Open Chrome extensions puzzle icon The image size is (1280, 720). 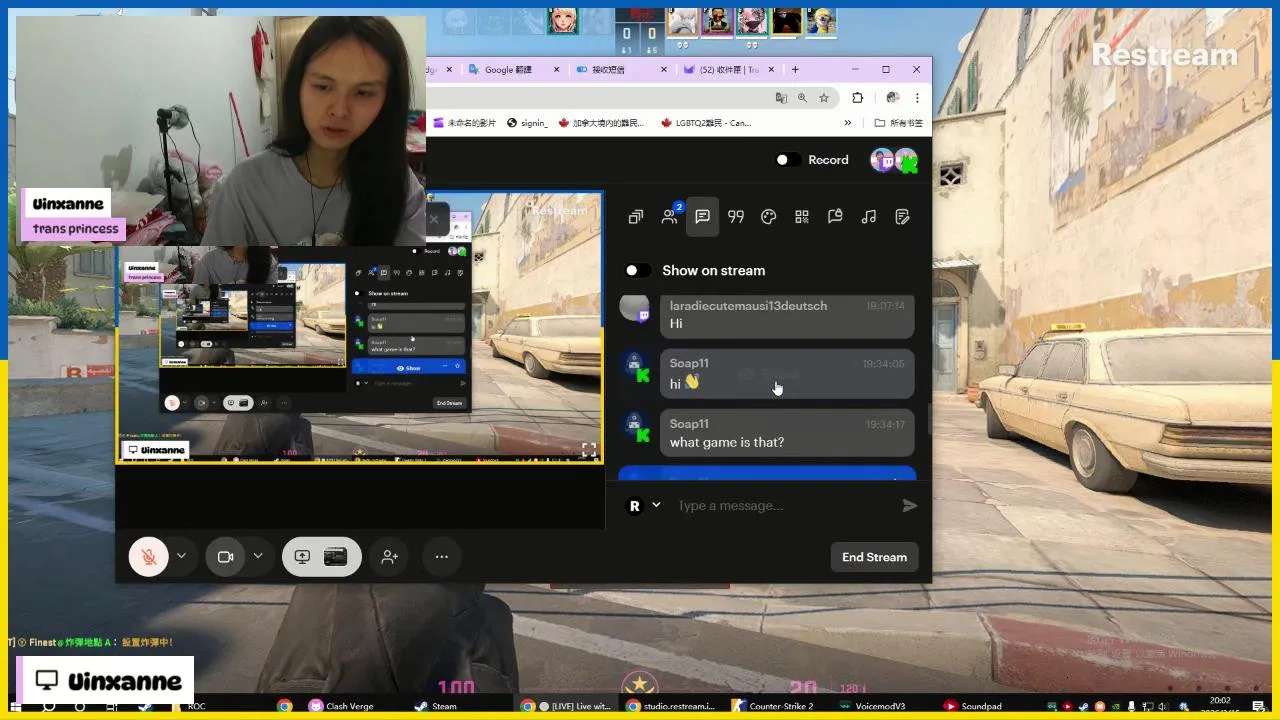click(857, 98)
